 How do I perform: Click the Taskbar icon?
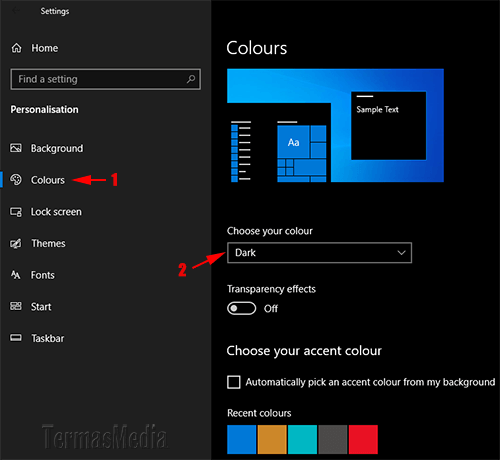(x=16, y=338)
